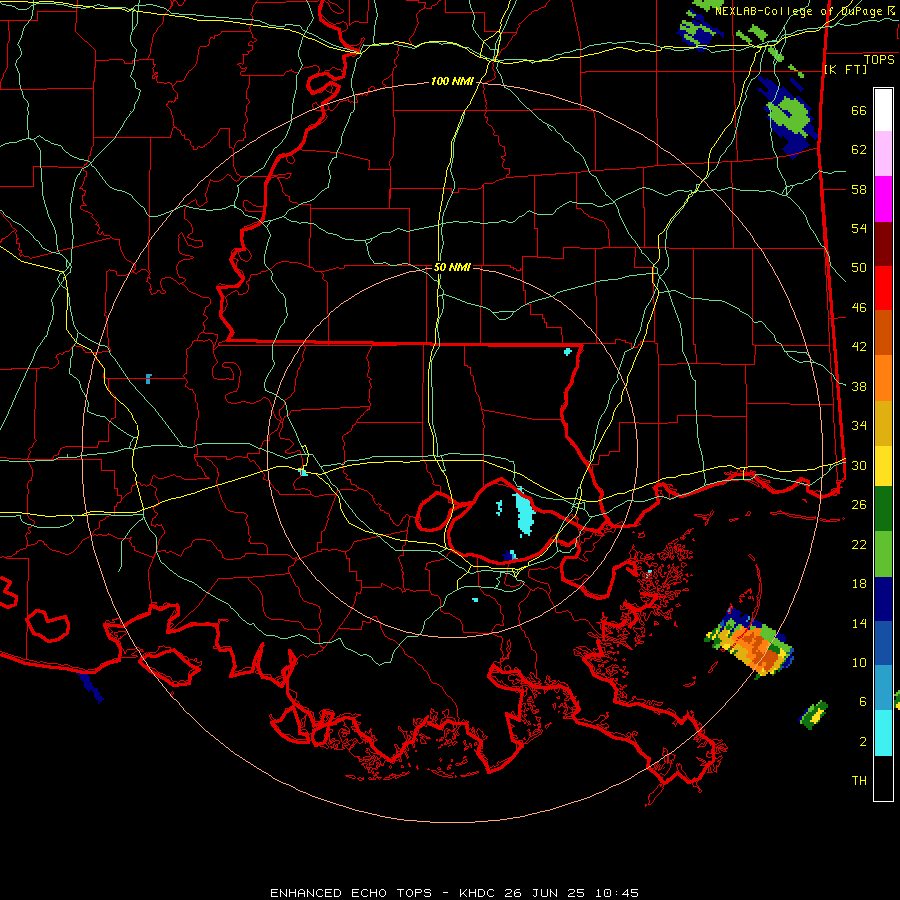Click the legend value "30"
The image size is (900, 900).
859,465
